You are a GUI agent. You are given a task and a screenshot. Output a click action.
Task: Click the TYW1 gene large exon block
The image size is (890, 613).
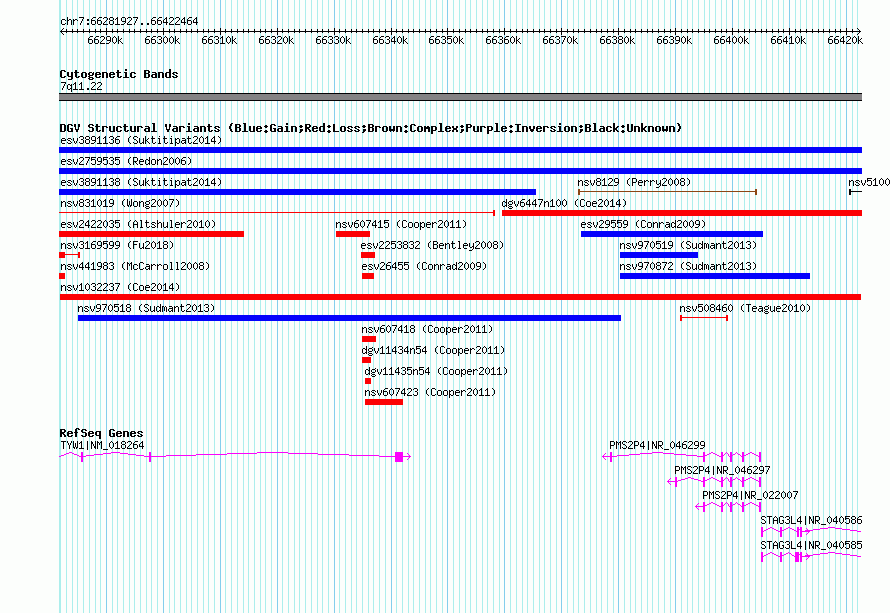point(399,457)
